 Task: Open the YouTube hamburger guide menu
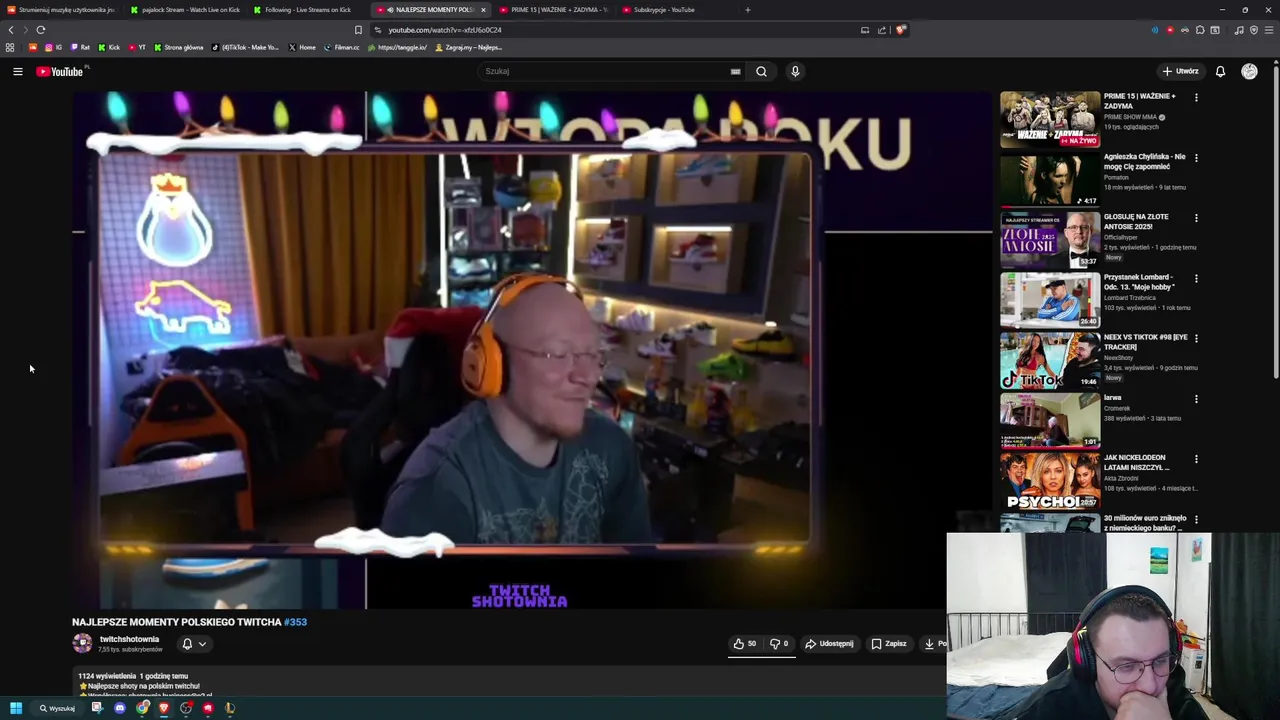point(17,71)
